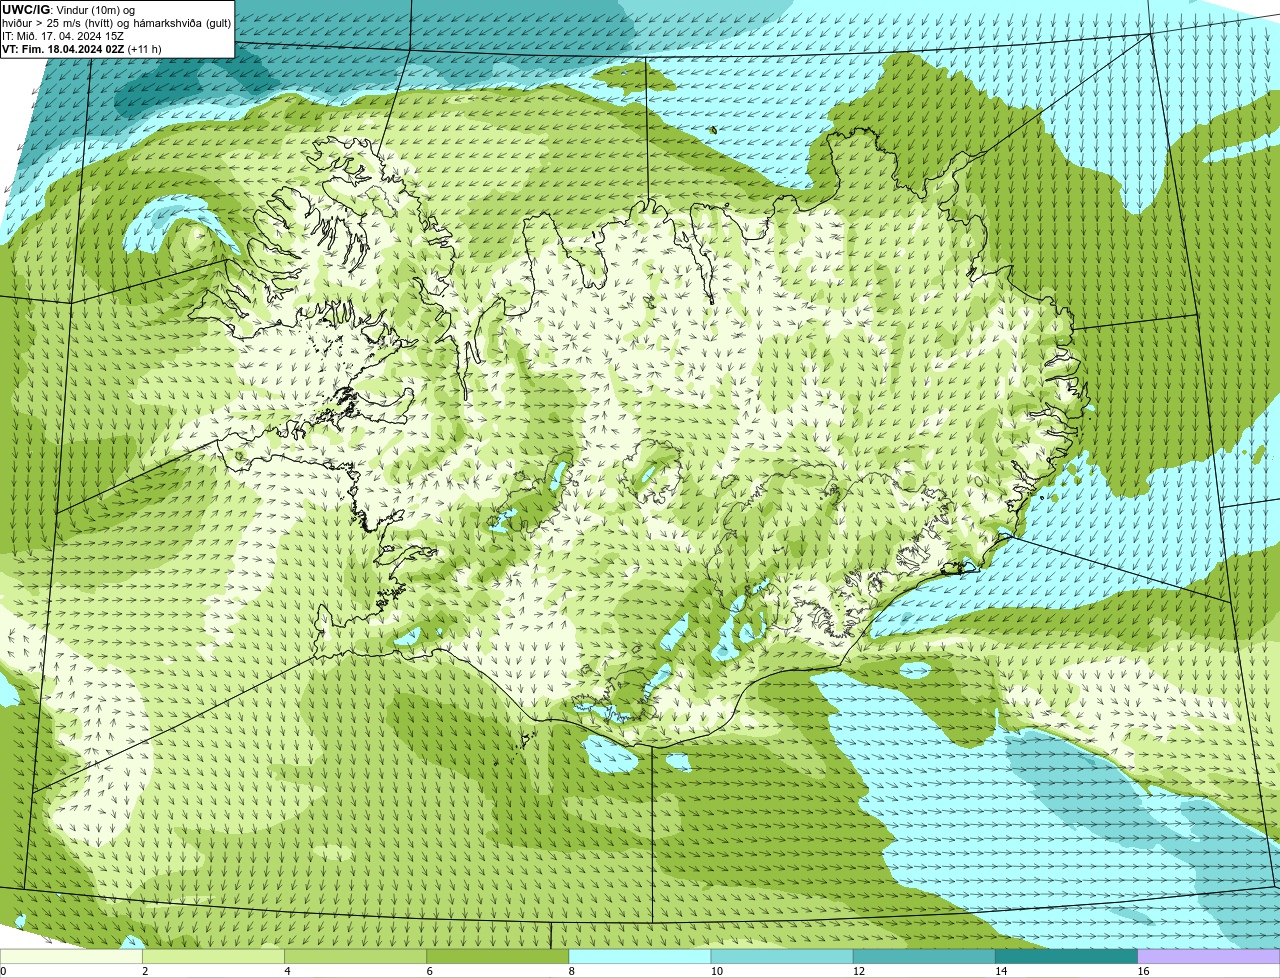The height and width of the screenshot is (978, 1280).
Task: Click the lavender above-16 m/s legend swatch
Action: (x=1209, y=956)
